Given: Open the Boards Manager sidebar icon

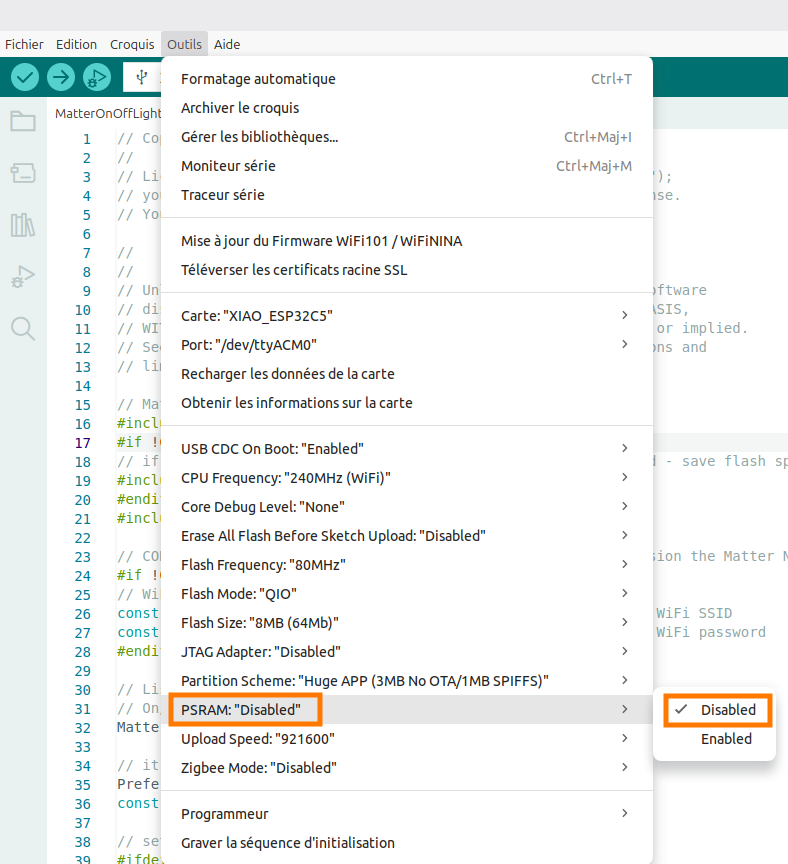Looking at the screenshot, I should point(23,174).
